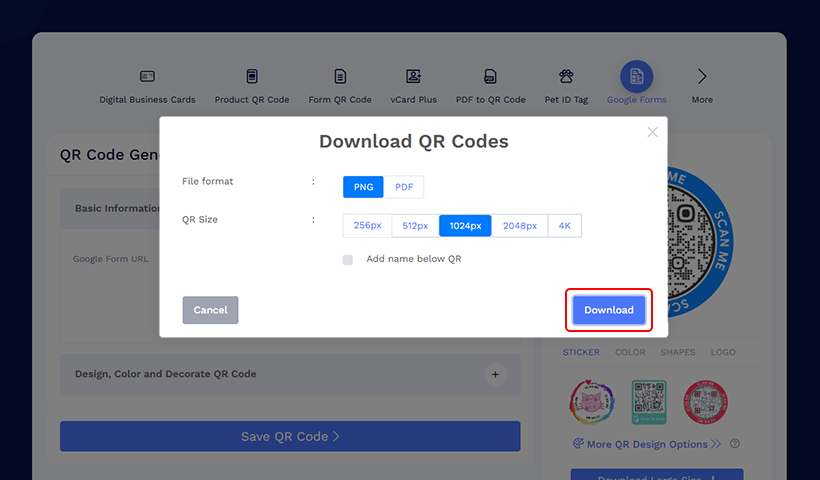Image resolution: width=820 pixels, height=480 pixels.
Task: Open PDF to QR Code option
Action: (490, 86)
